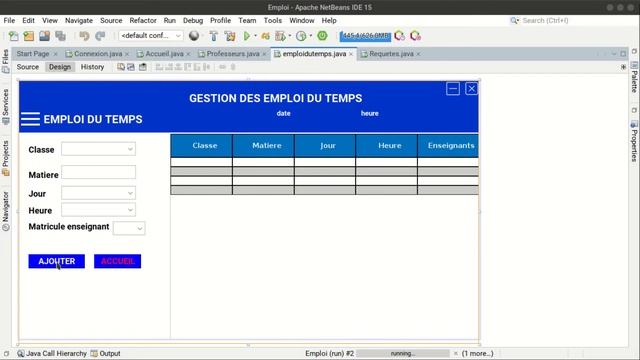Open the Projects side panel
640x360 pixels.
coord(5,158)
